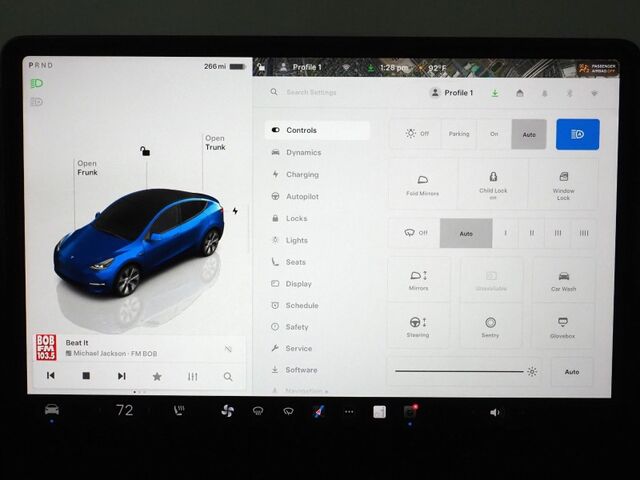Click the volume speaker icon
Screen dimensions: 640x480
point(494,412)
